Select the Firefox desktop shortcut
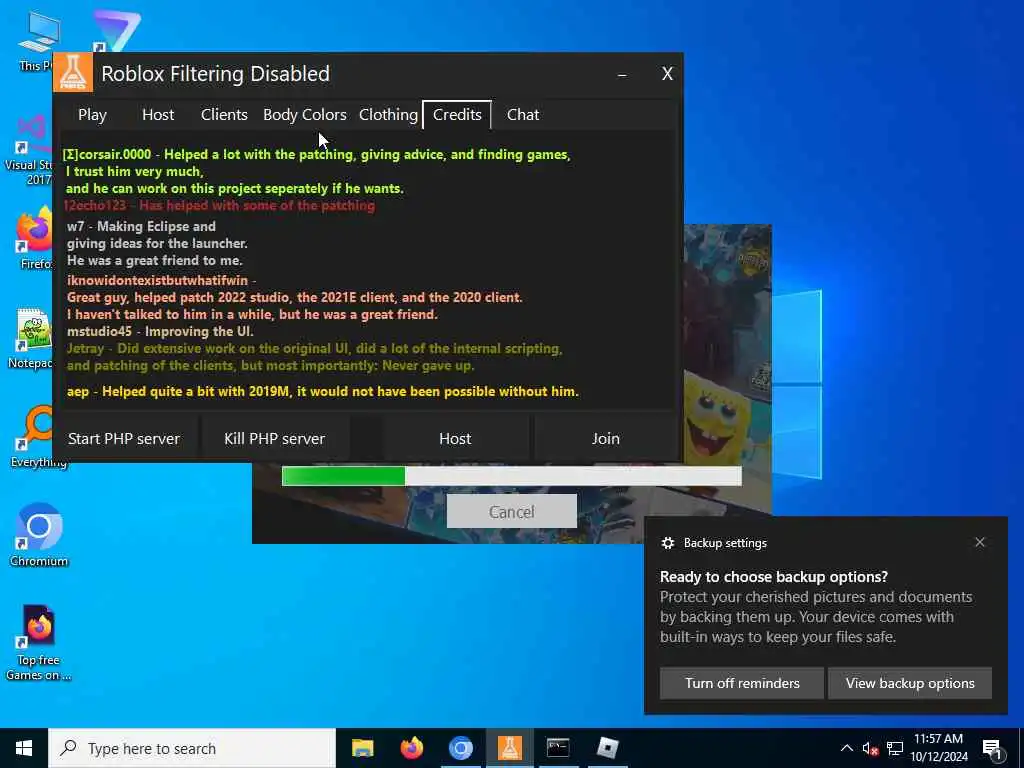 click(x=34, y=239)
